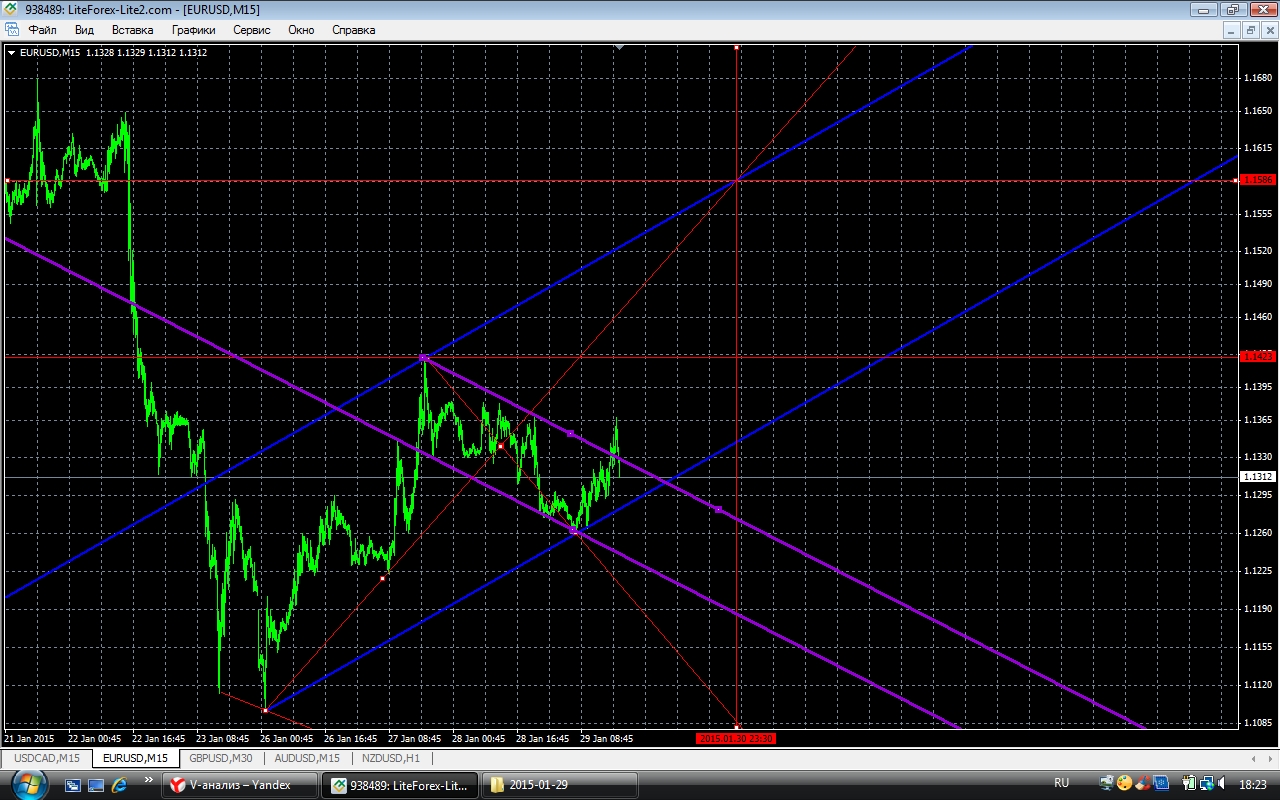Screen dimensions: 1280x800
Task: Click the red vertical line date label
Action: 736,738
